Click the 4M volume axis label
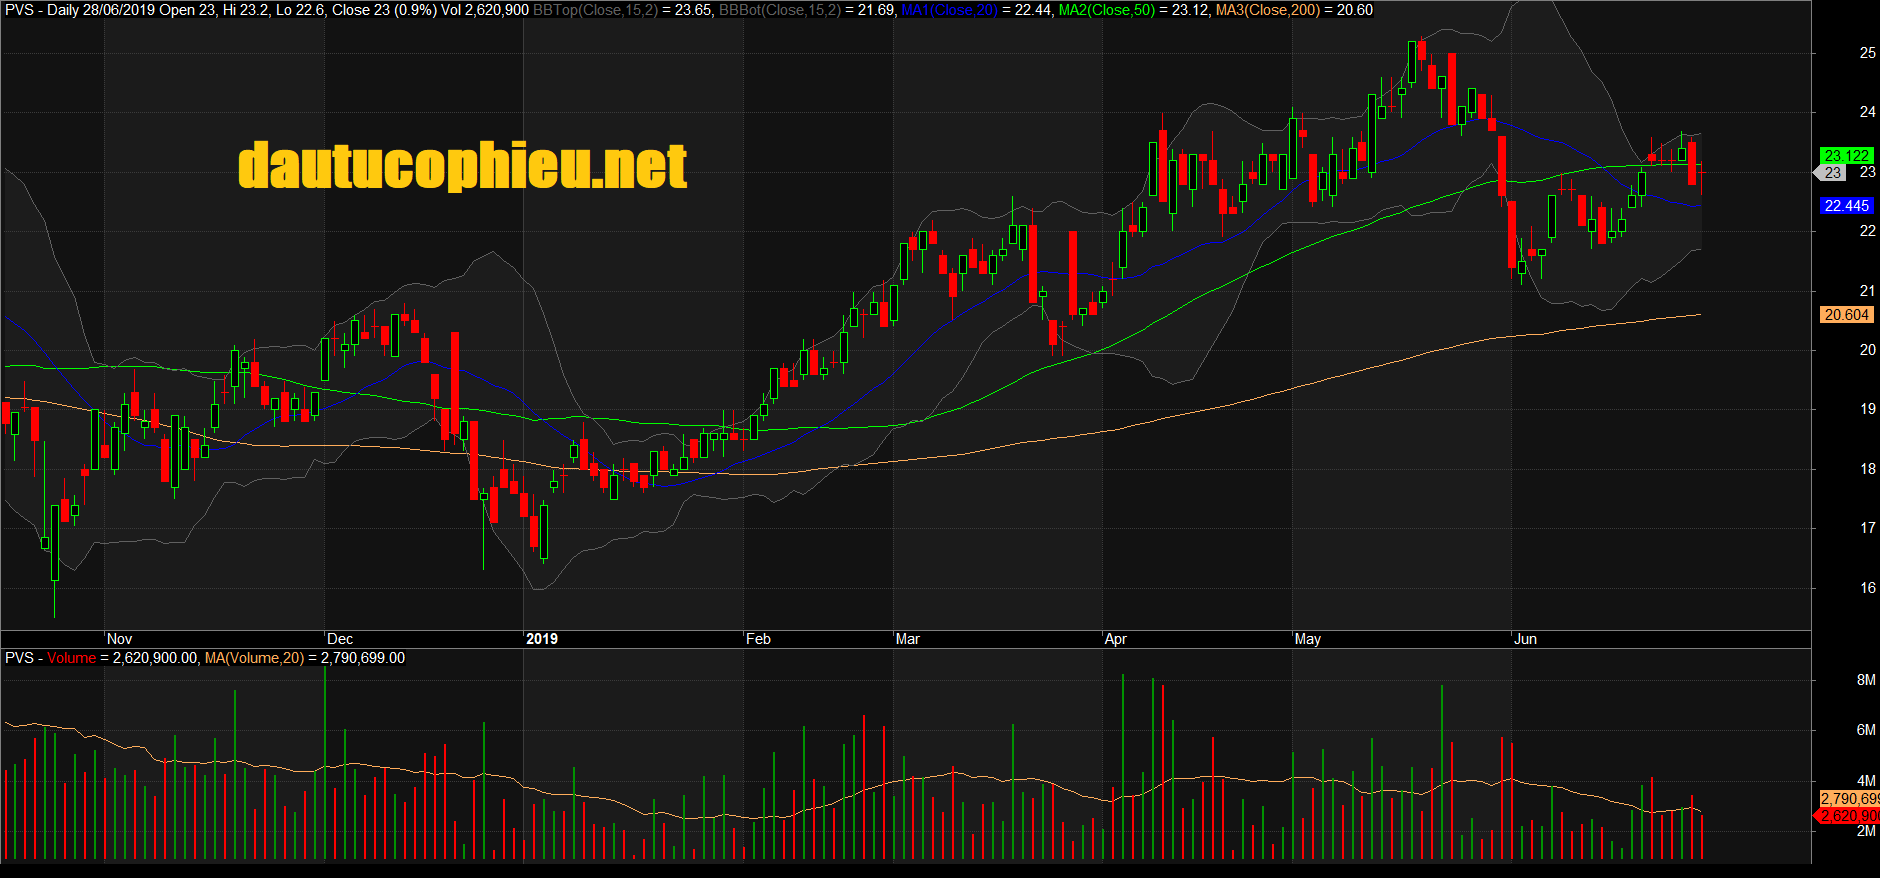 1866,781
